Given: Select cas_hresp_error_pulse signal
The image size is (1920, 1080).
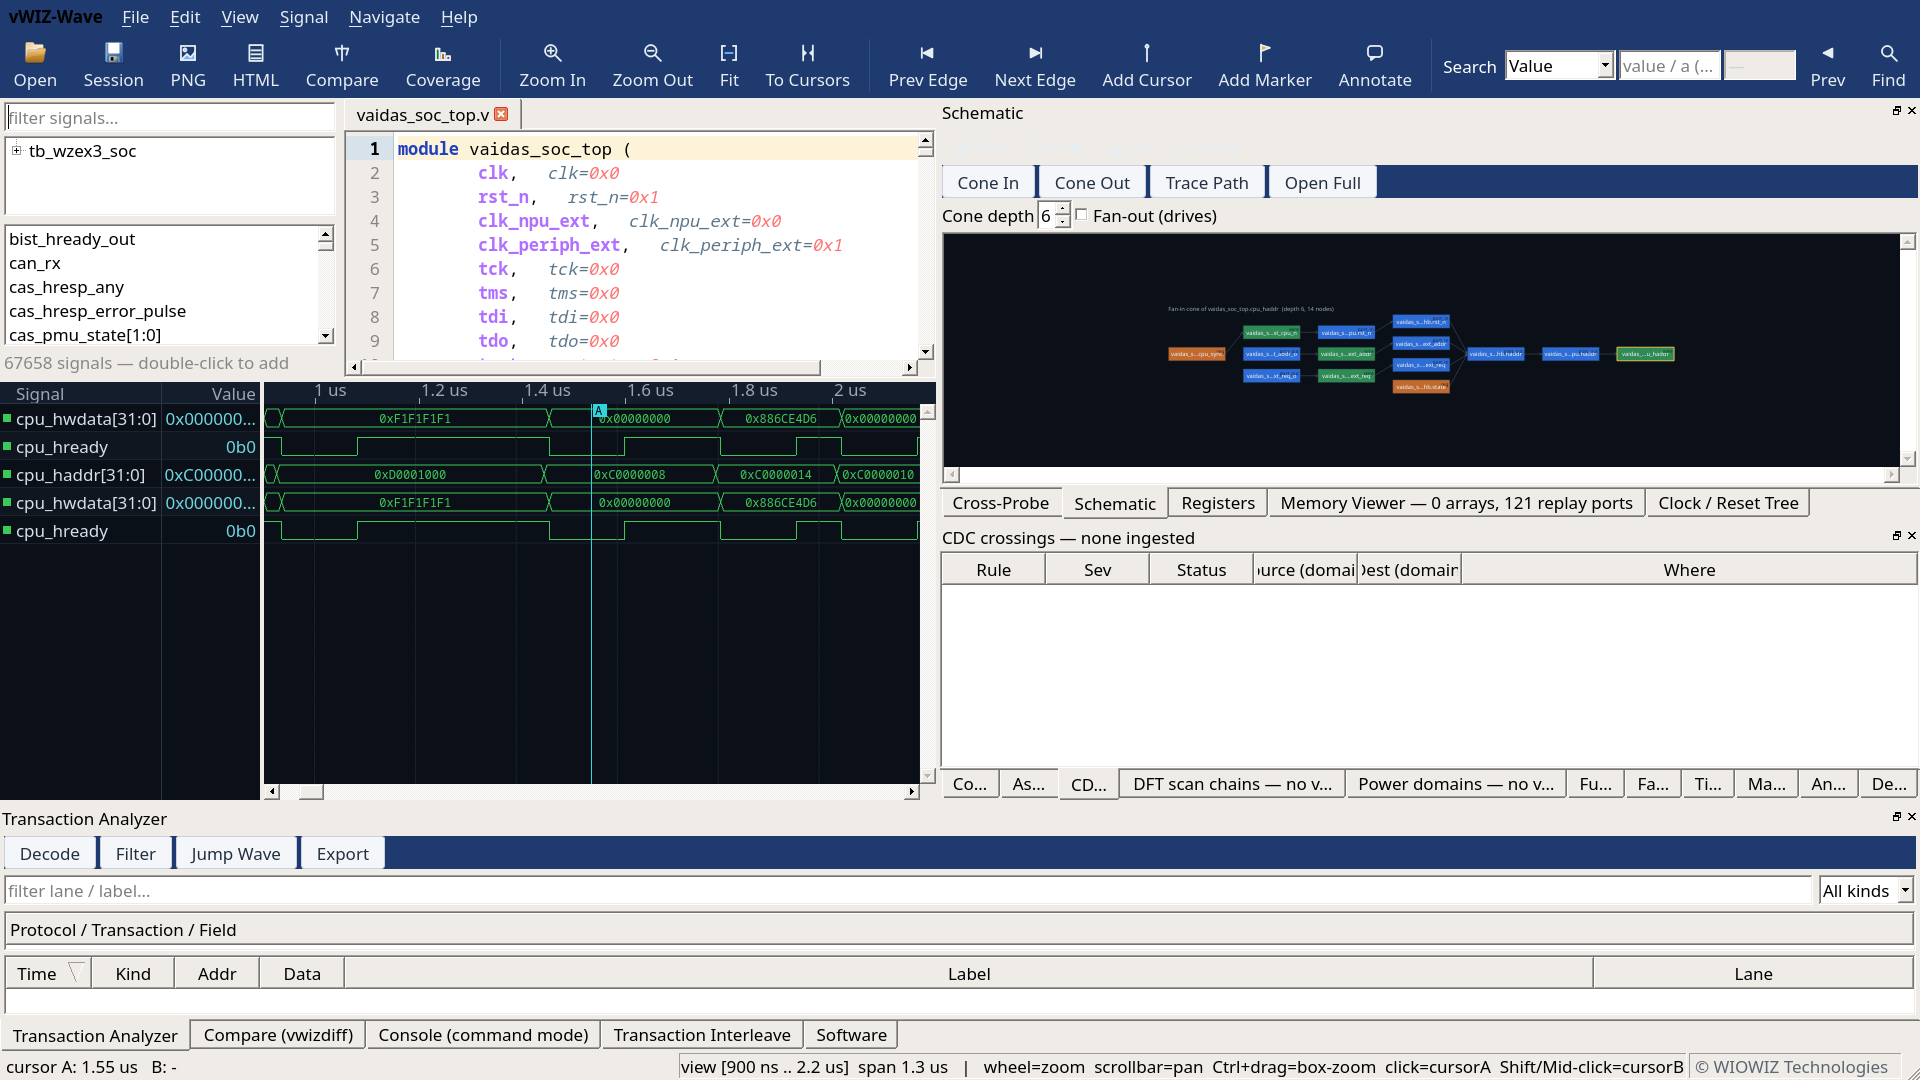Looking at the screenshot, I should coord(162,311).
